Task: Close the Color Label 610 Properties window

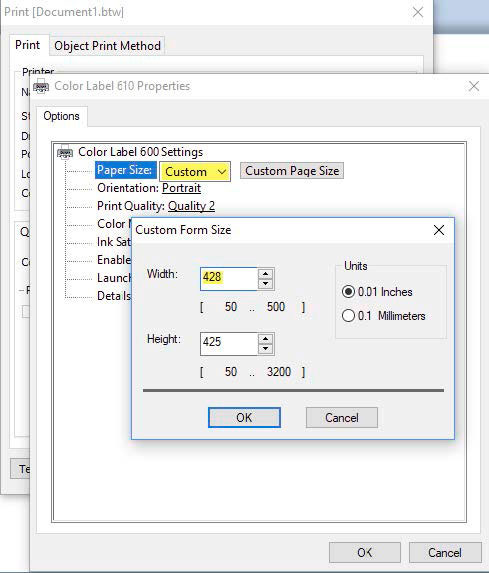Action: 474,86
